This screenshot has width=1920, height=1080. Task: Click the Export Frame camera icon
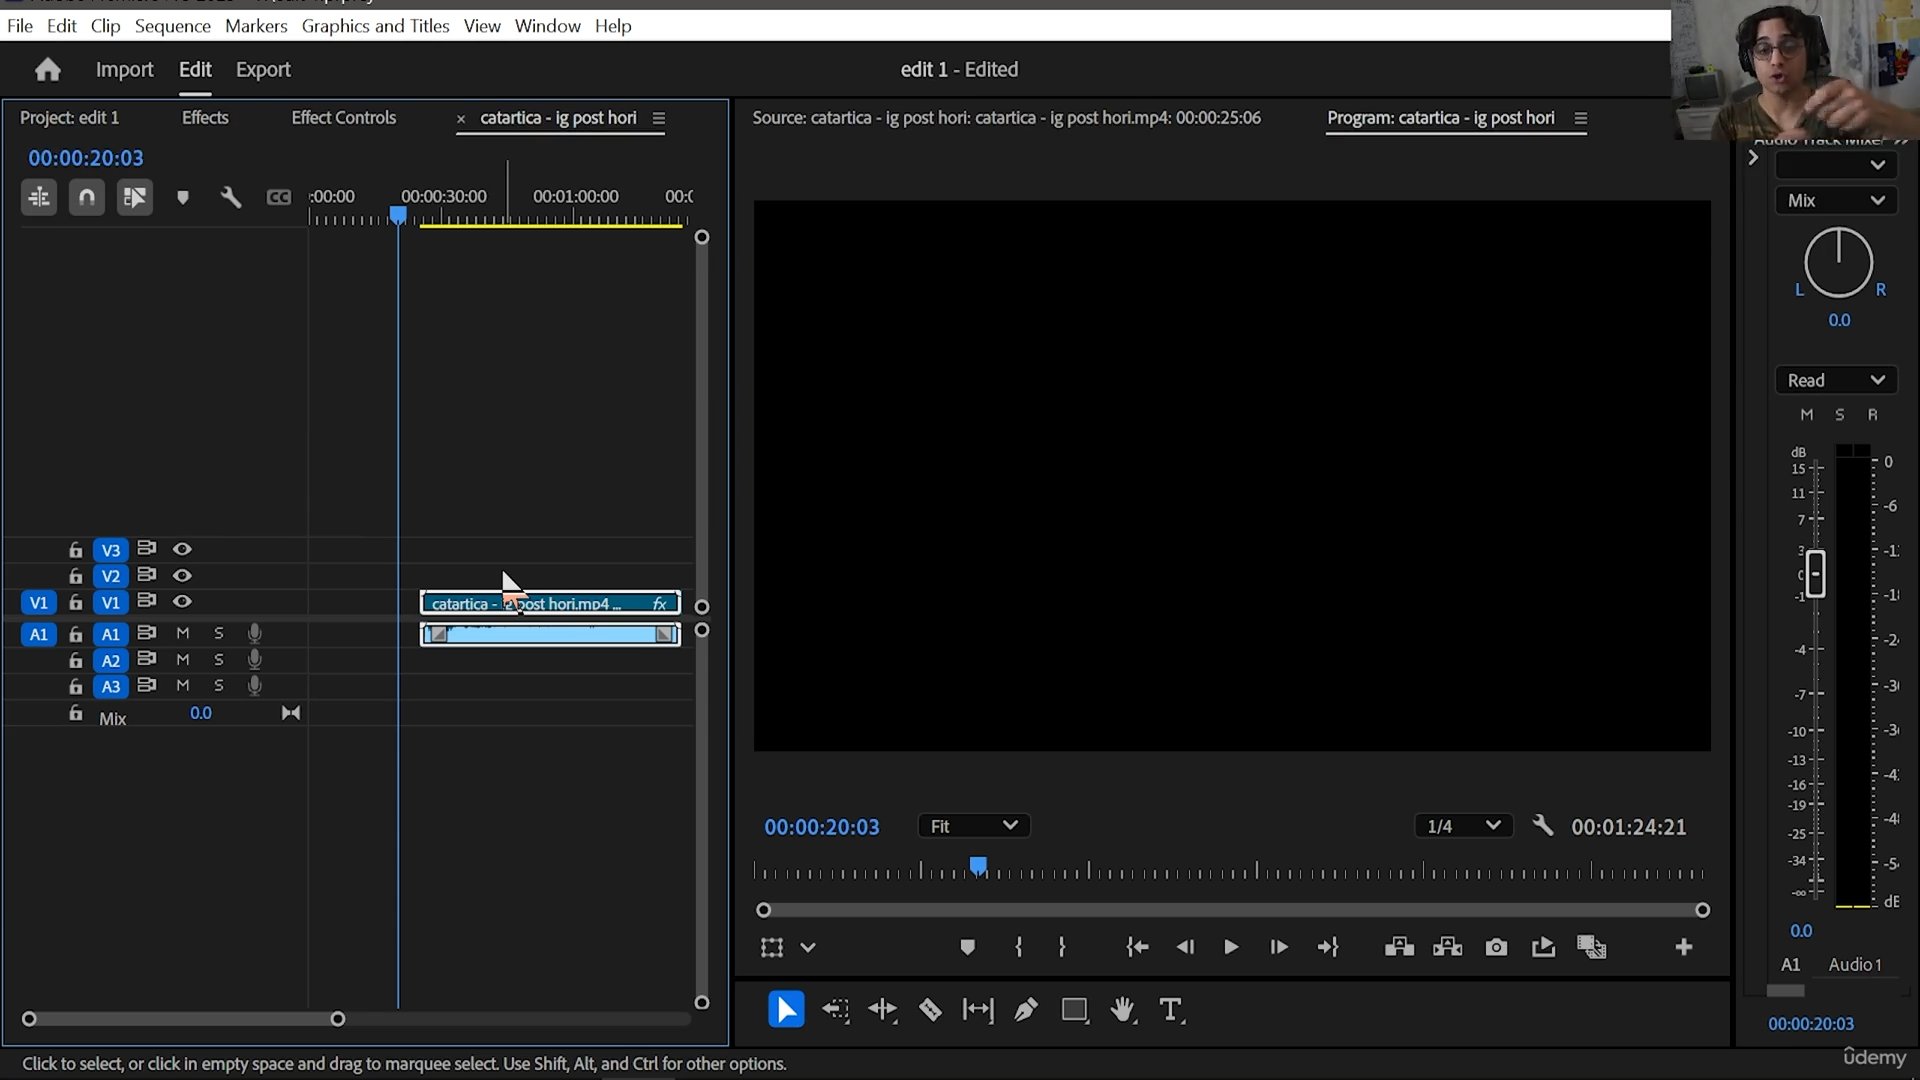(1496, 947)
